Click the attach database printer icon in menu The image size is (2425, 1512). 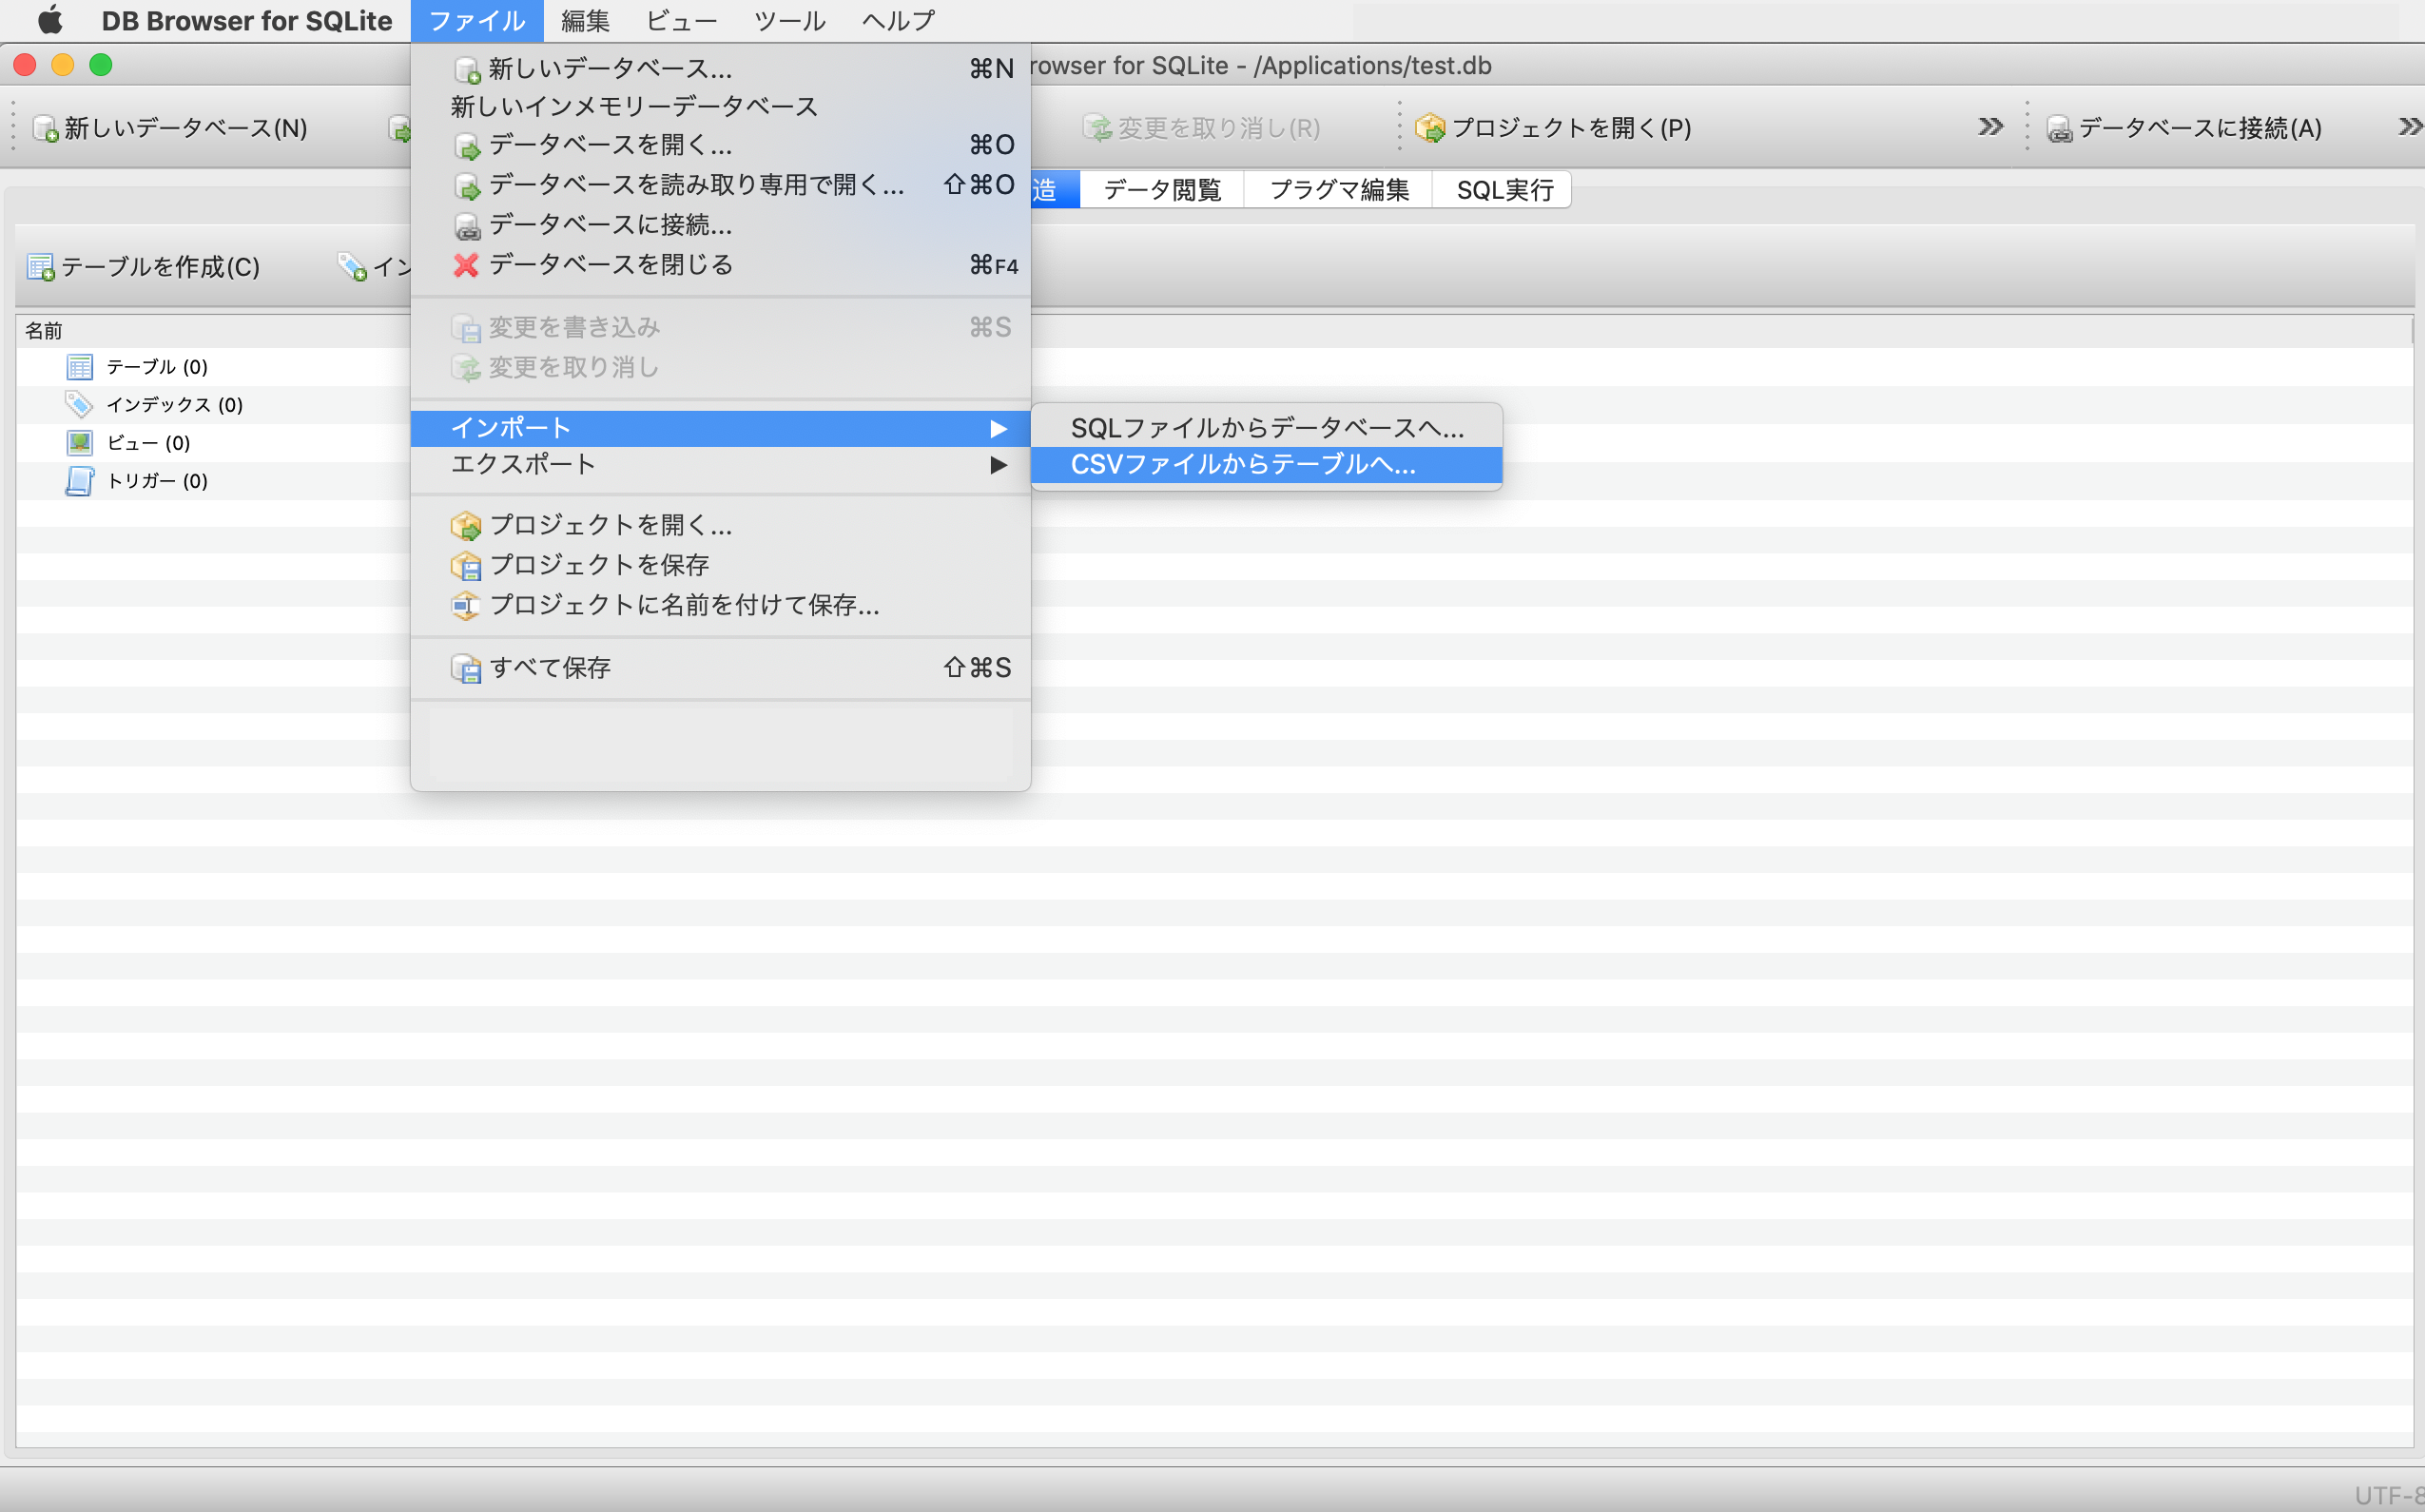point(466,226)
